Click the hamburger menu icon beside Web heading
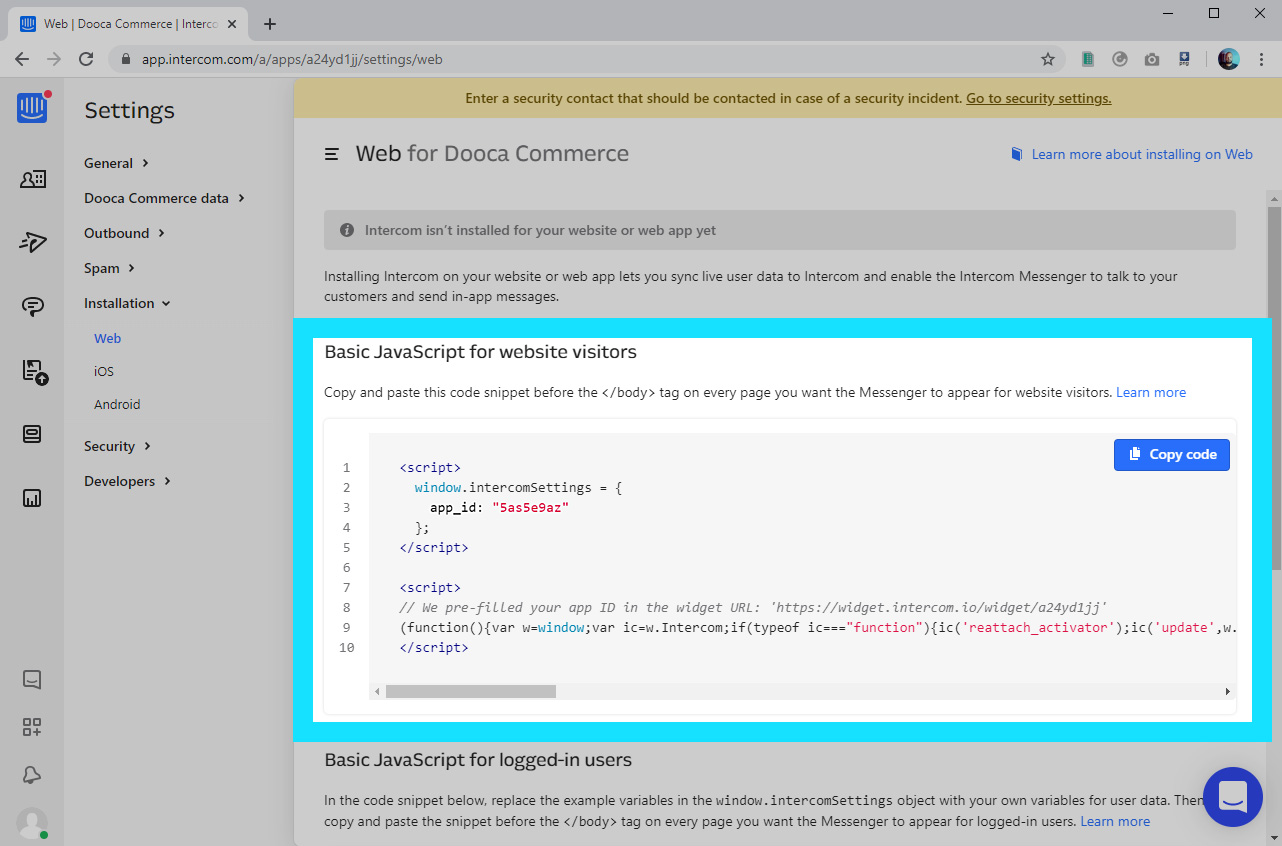The width and height of the screenshot is (1282, 846). [x=332, y=154]
